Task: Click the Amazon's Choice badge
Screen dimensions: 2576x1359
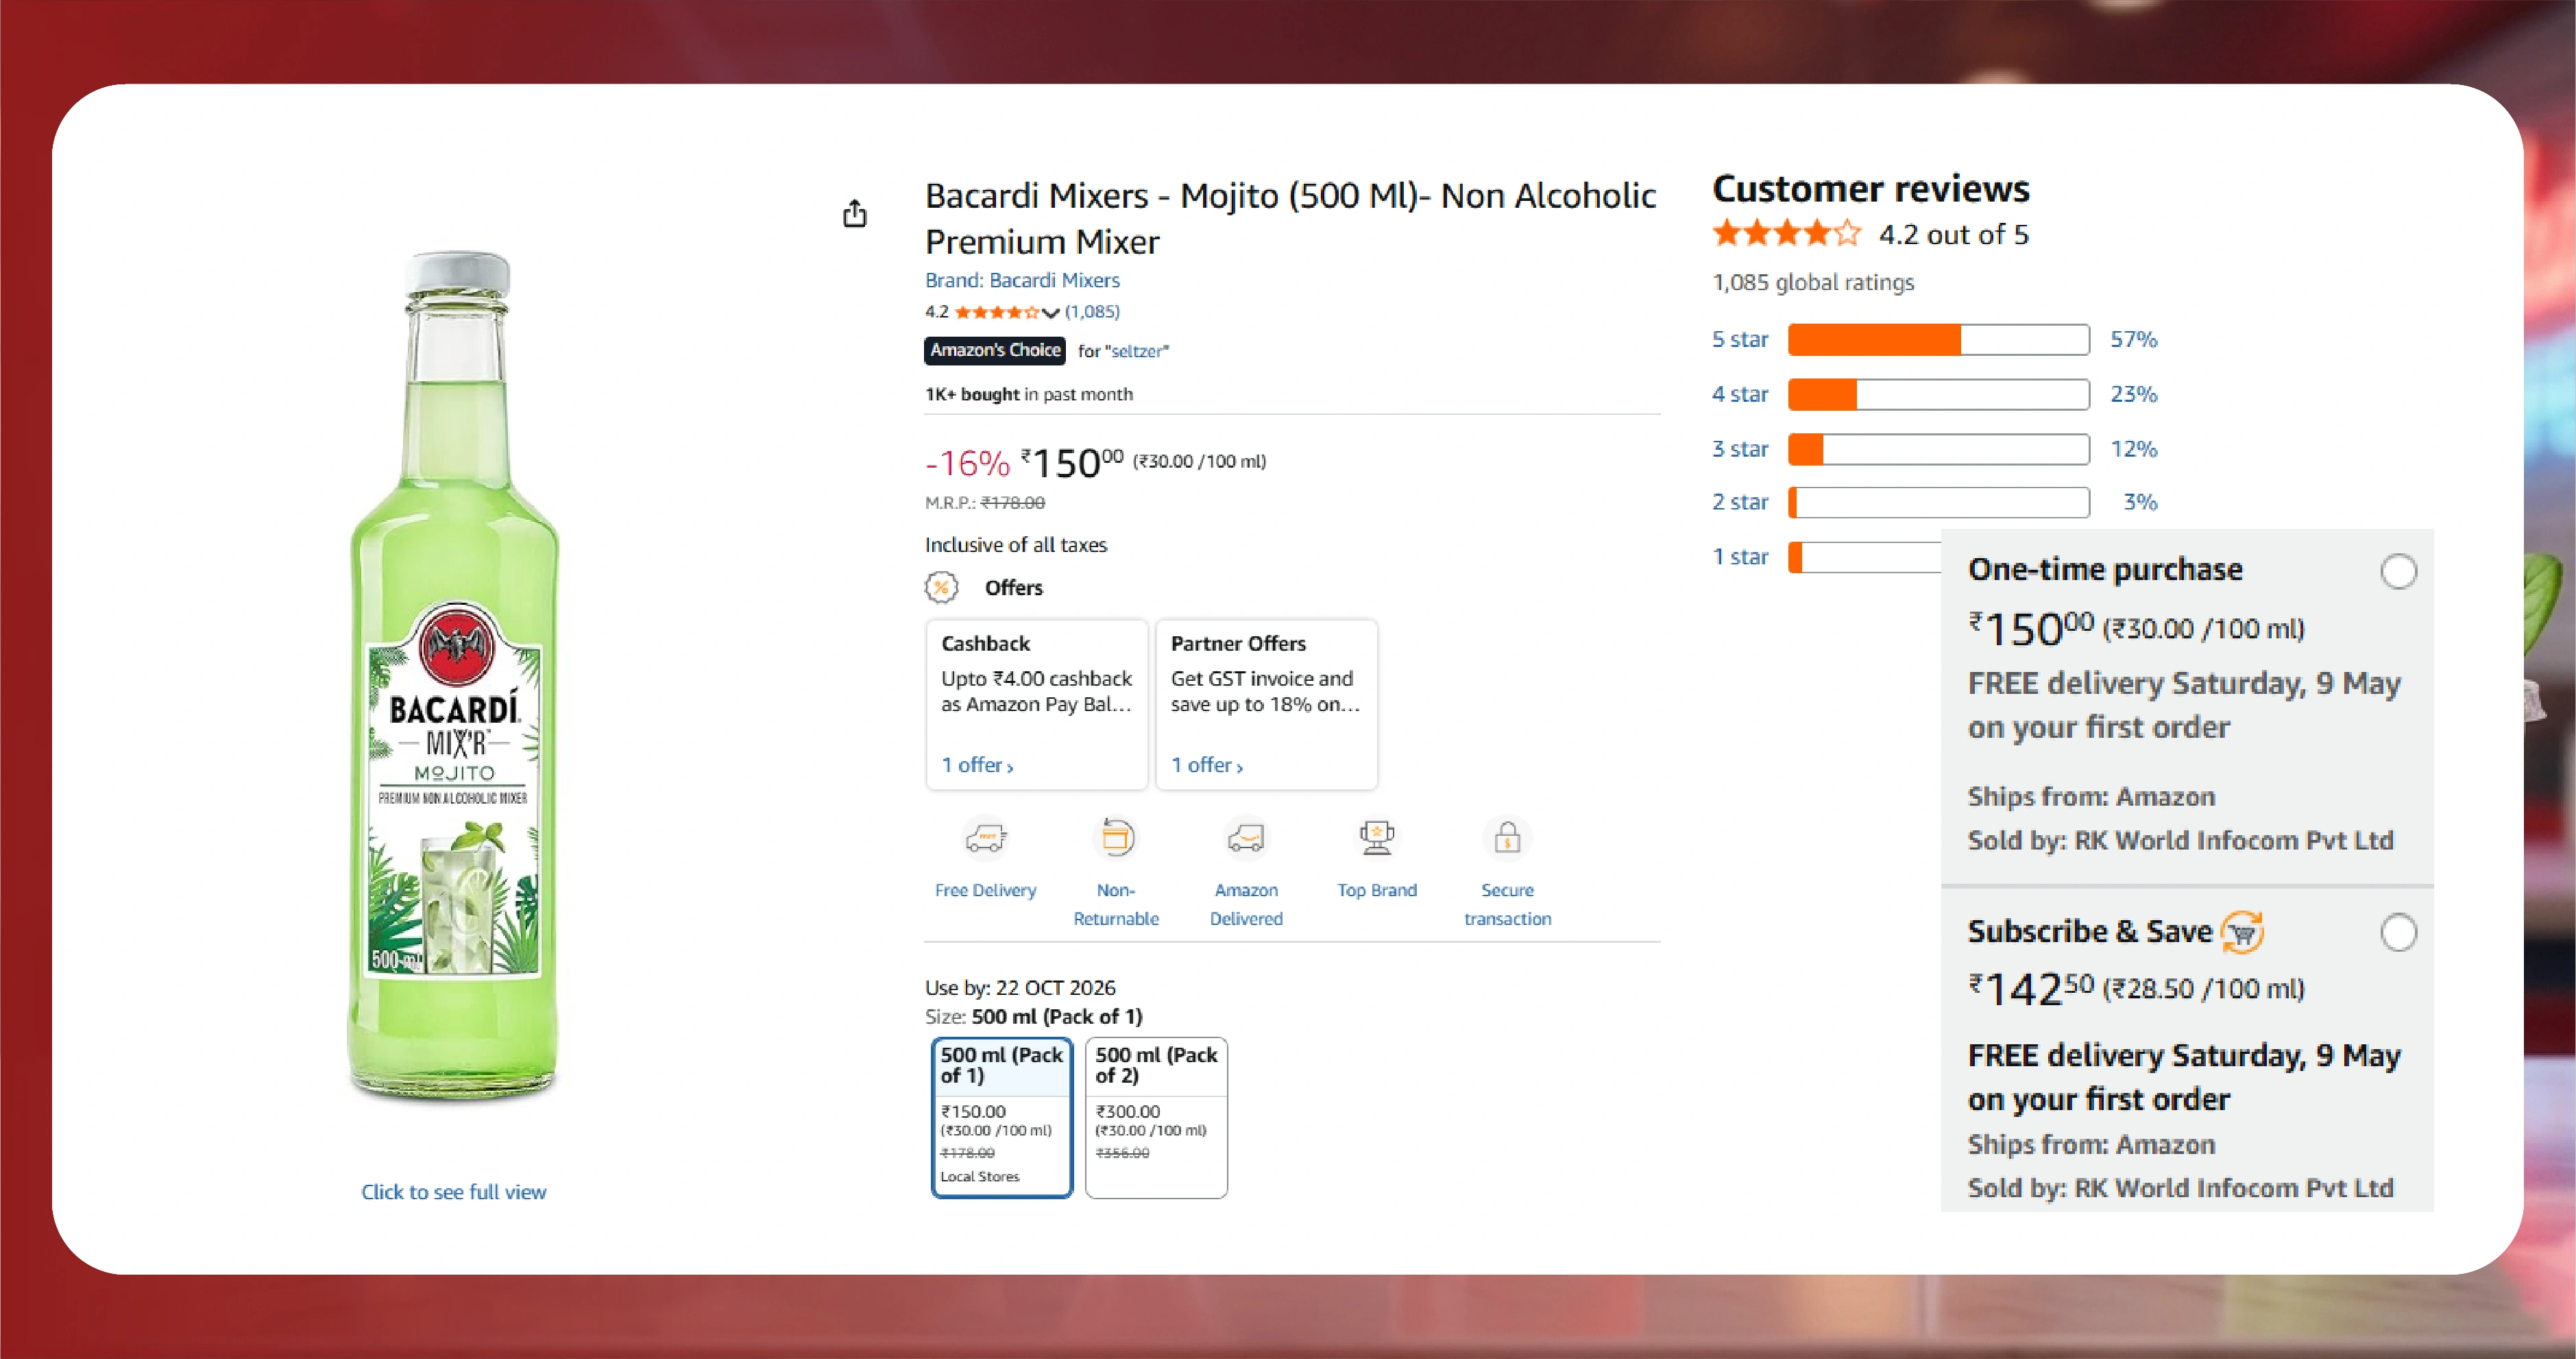Action: point(995,350)
